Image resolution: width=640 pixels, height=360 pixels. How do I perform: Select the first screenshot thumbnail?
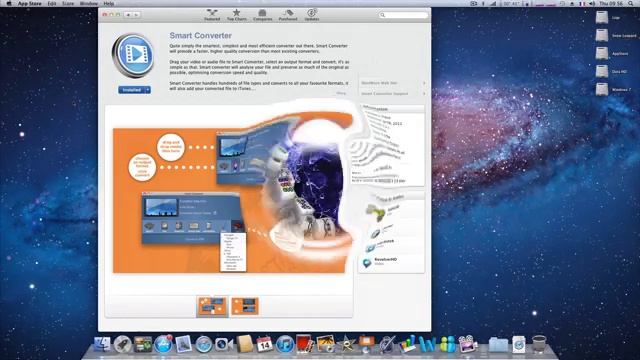(212, 306)
